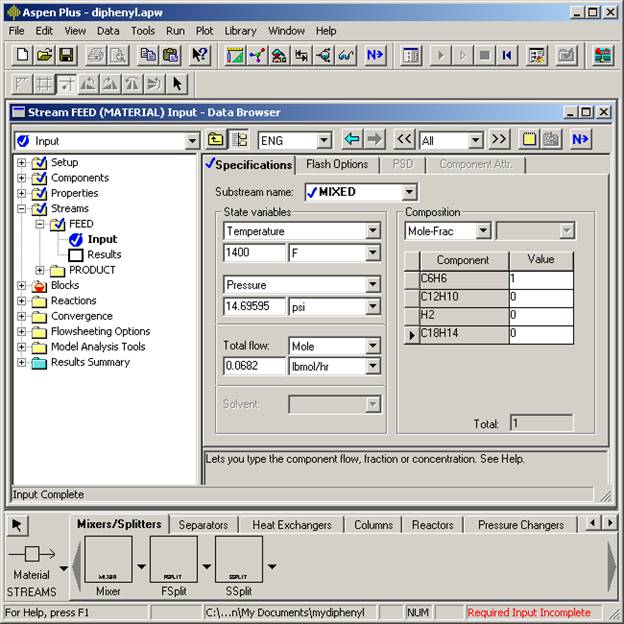Switch to the Flash Options tab
The image size is (624, 624).
[x=337, y=164]
